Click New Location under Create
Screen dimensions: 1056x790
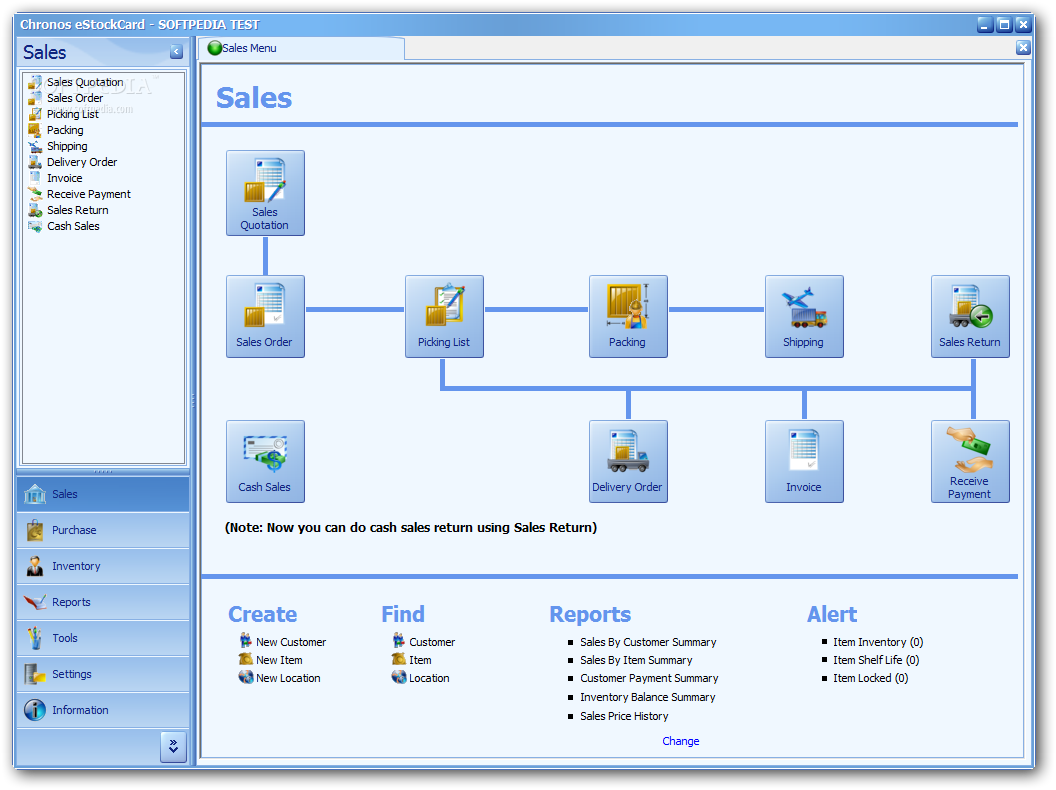pyautogui.click(x=288, y=678)
